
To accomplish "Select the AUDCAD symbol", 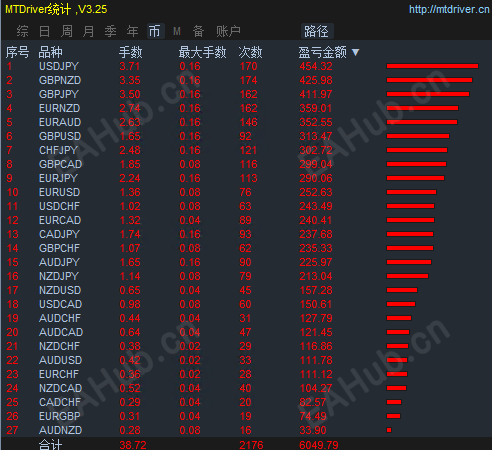I will point(61,332).
